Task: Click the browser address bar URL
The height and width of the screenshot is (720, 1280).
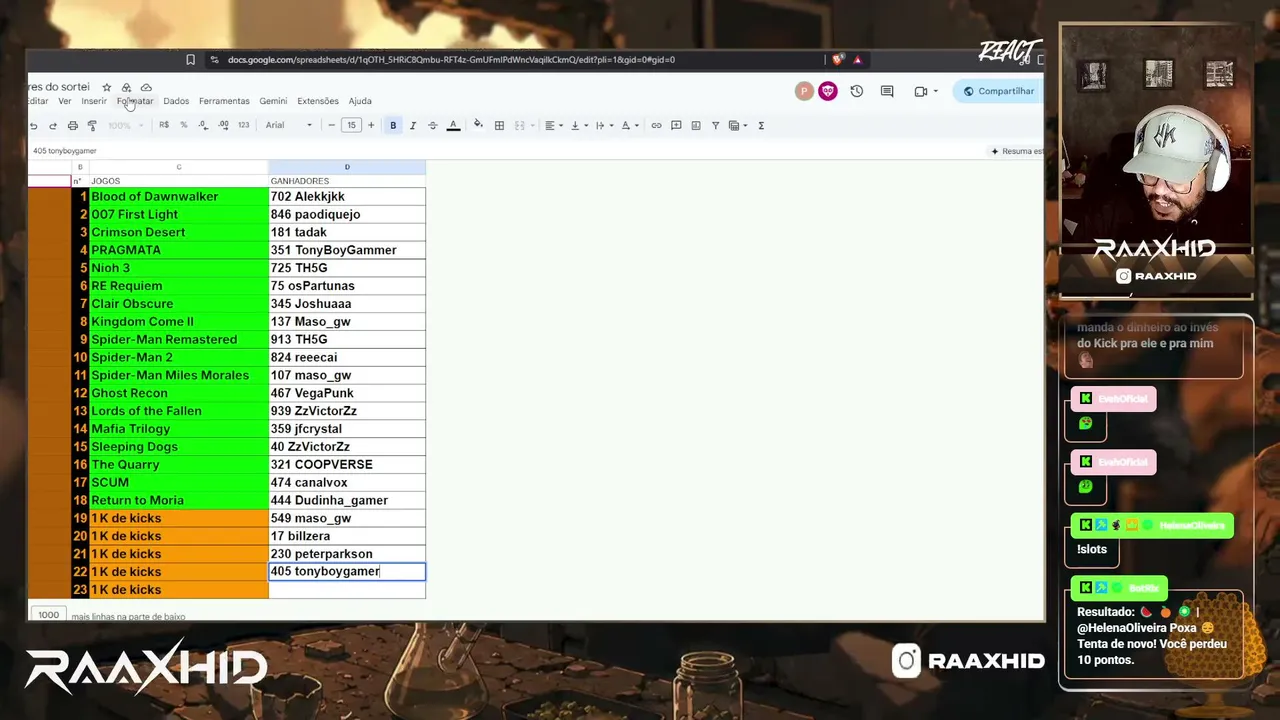Action: pos(451,60)
